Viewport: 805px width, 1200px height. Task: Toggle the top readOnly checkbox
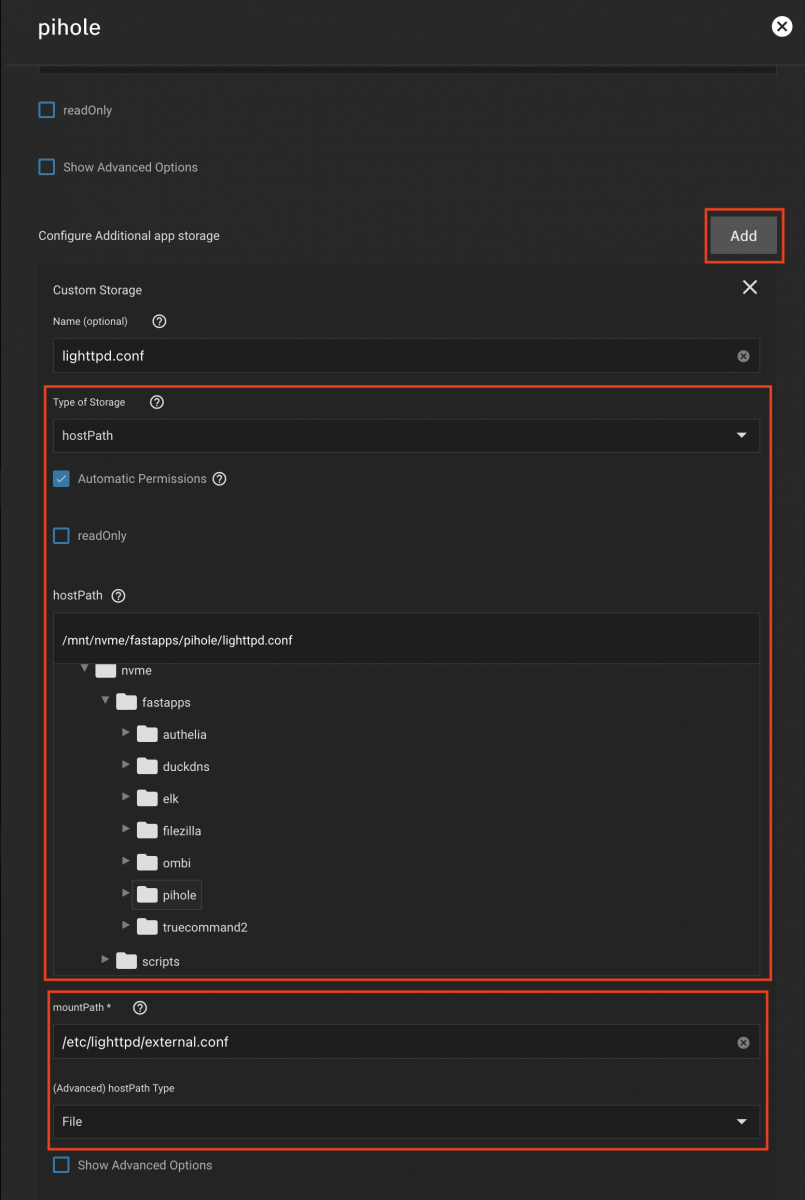tap(47, 110)
